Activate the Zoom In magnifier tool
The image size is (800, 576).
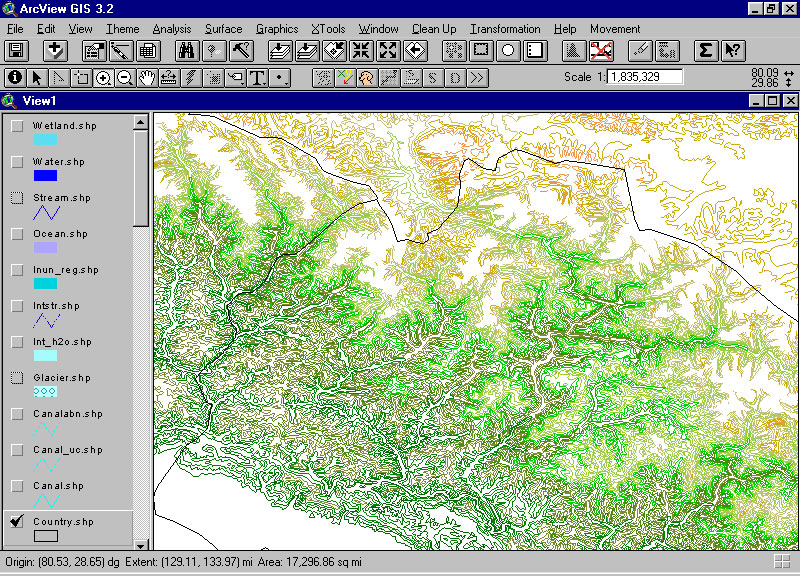coord(103,77)
